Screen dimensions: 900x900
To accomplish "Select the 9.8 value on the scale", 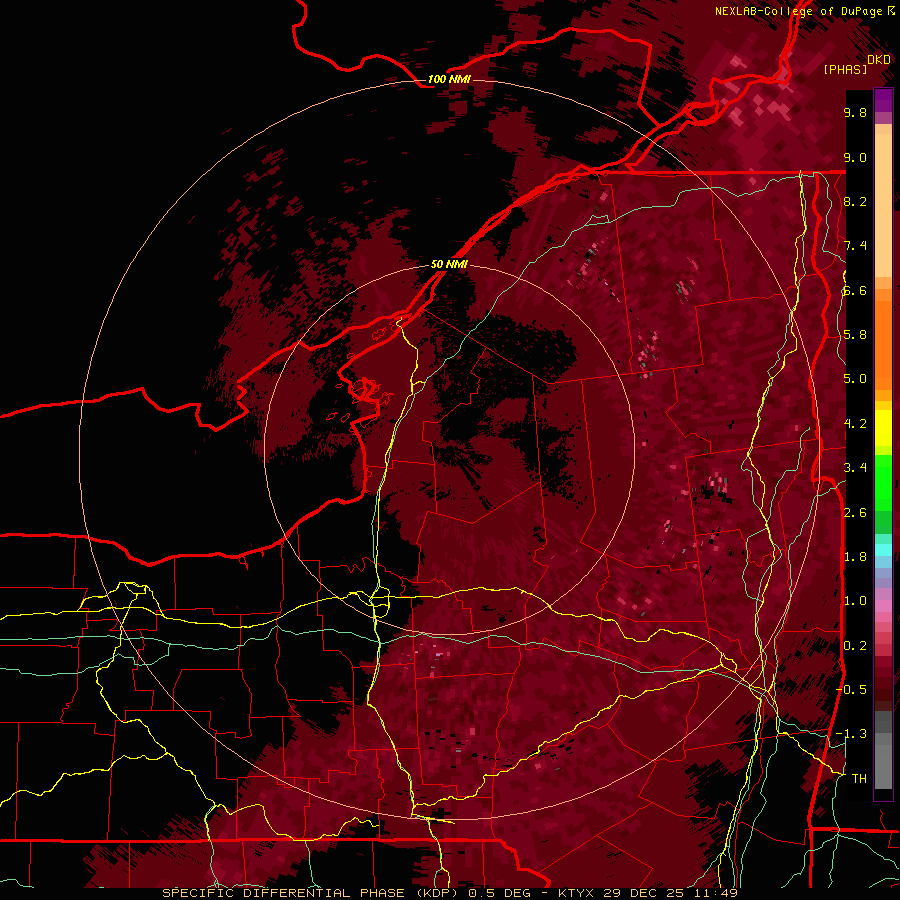I will coord(855,112).
